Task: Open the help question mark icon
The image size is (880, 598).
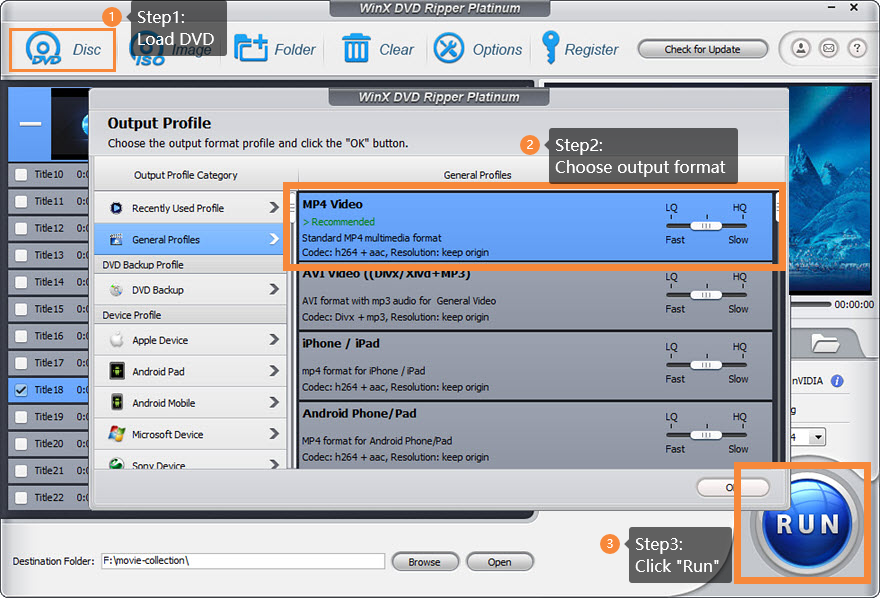Action: tap(856, 48)
